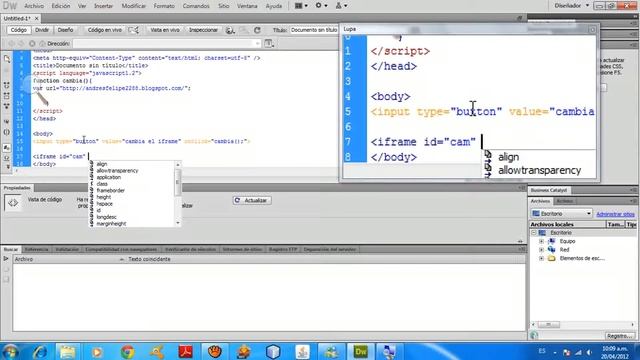This screenshot has height=360, width=640.
Task: Click the code hints scroll-down arrow
Action: (x=178, y=223)
